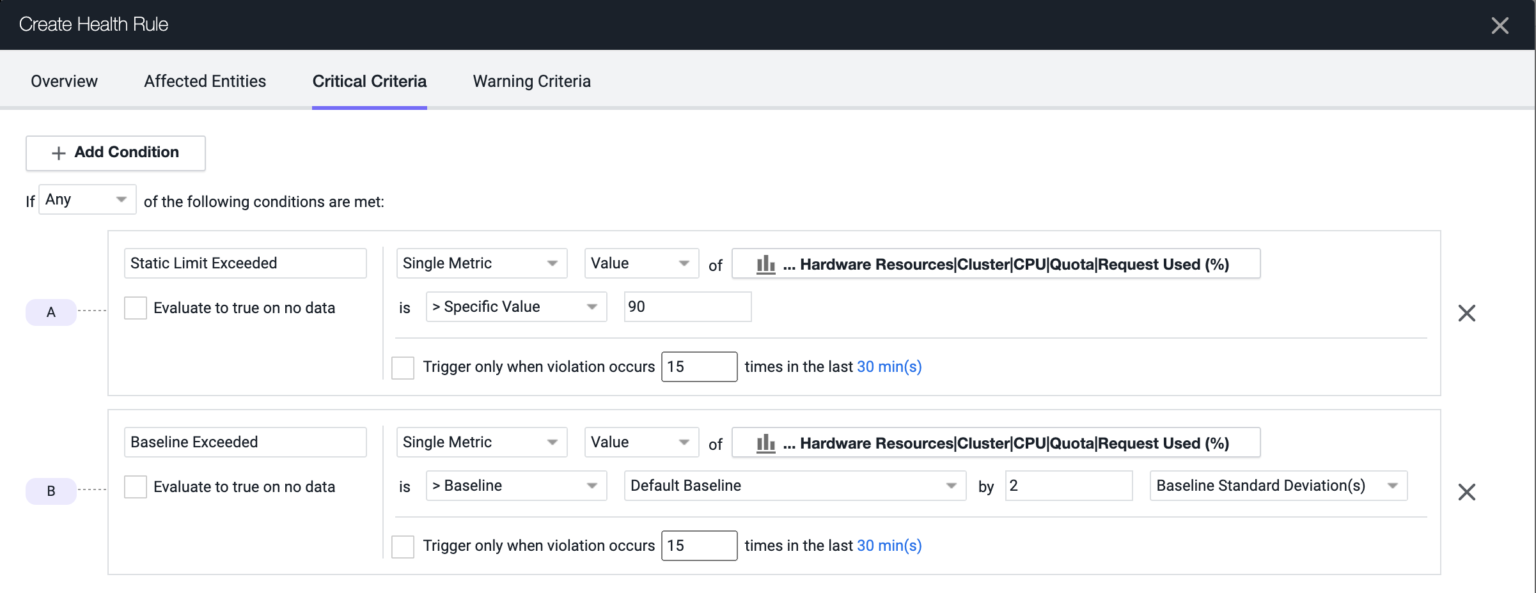The height and width of the screenshot is (593, 1536).
Task: Open the 'Any' conditions dropdown
Action: click(87, 200)
